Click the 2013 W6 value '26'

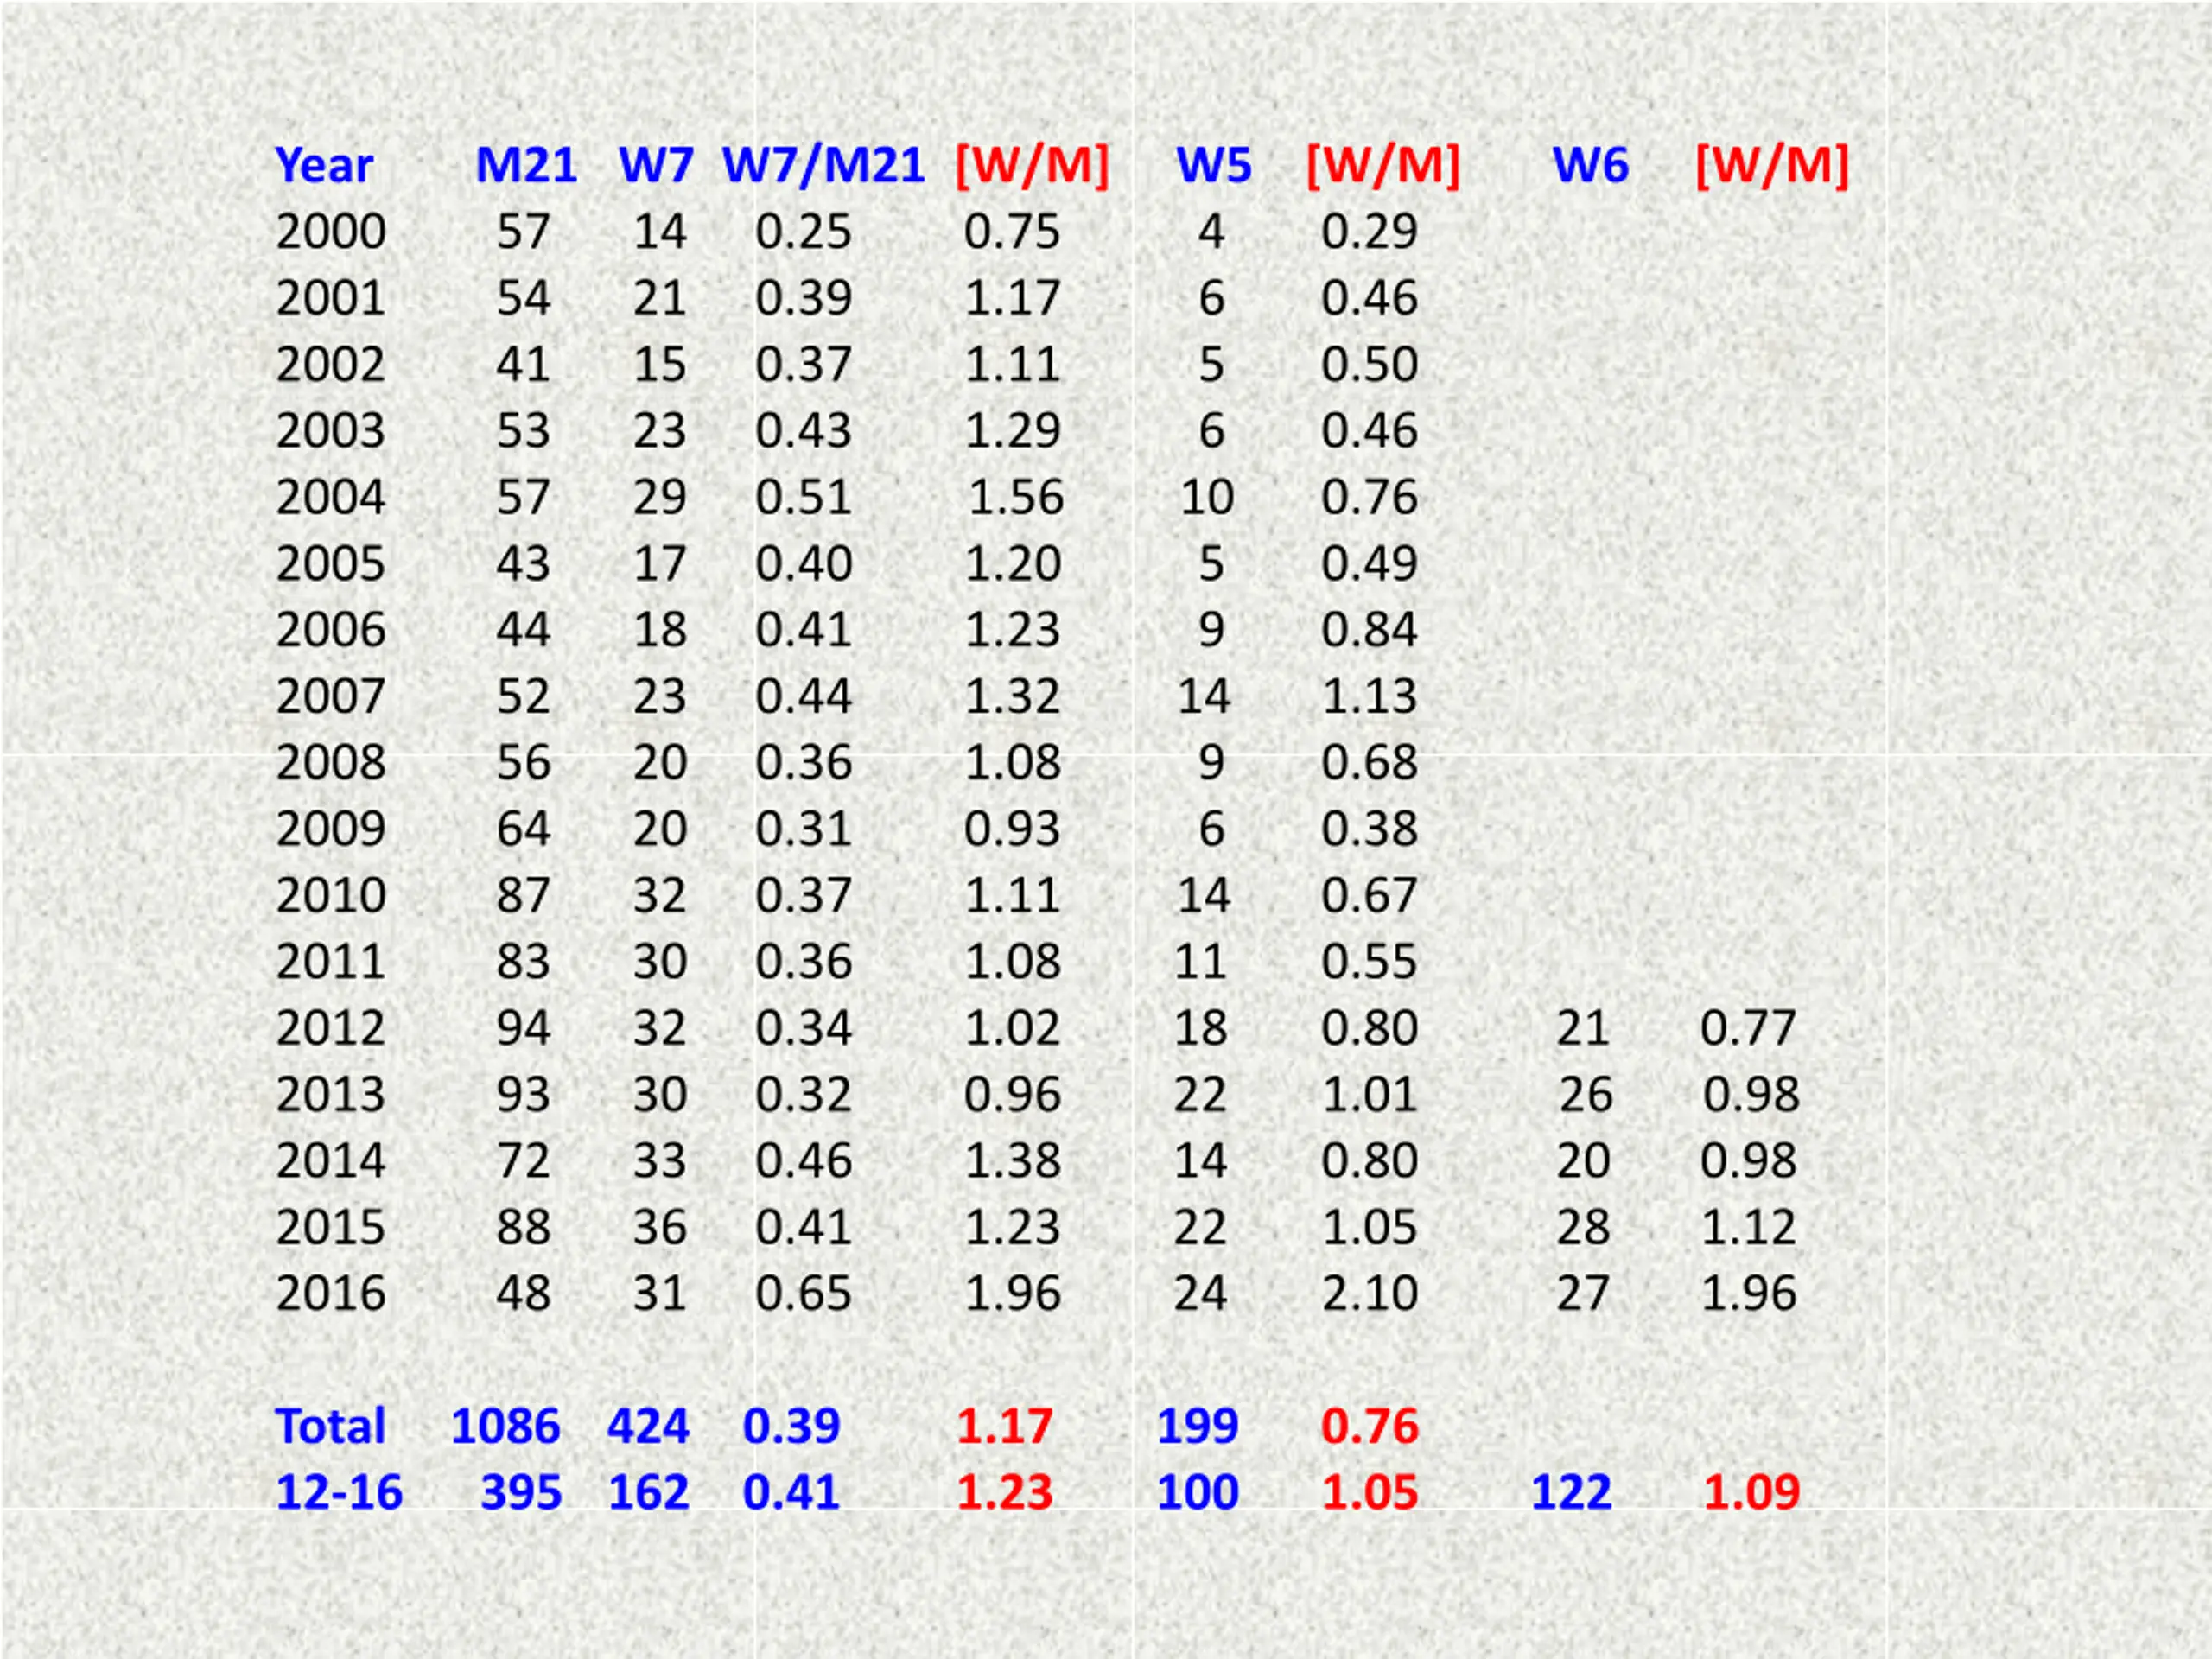click(x=1586, y=1094)
